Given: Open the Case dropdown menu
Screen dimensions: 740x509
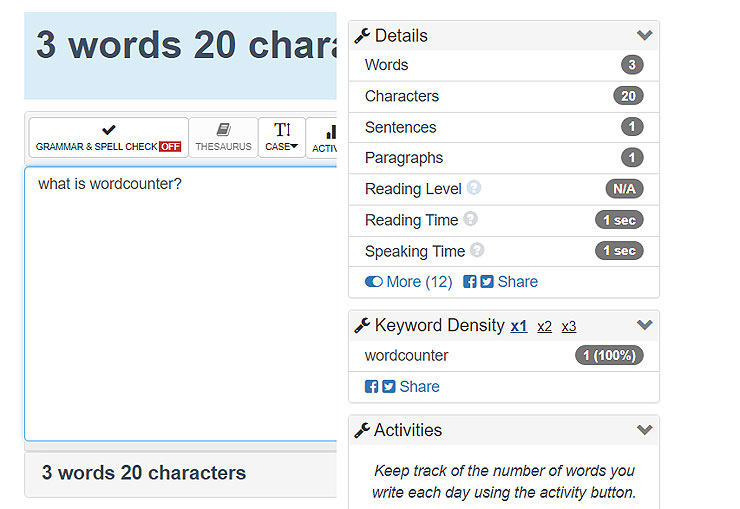Looking at the screenshot, I should [282, 137].
